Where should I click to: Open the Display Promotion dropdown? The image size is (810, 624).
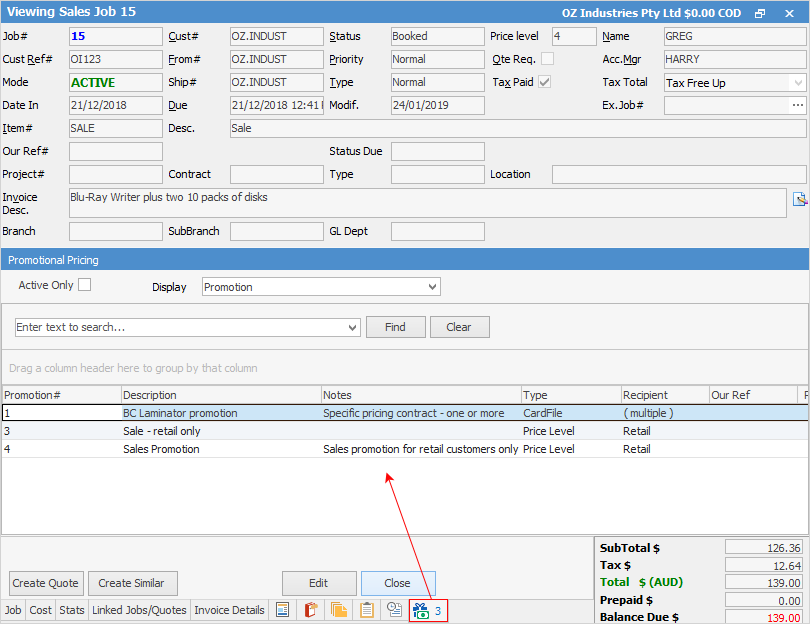point(430,287)
